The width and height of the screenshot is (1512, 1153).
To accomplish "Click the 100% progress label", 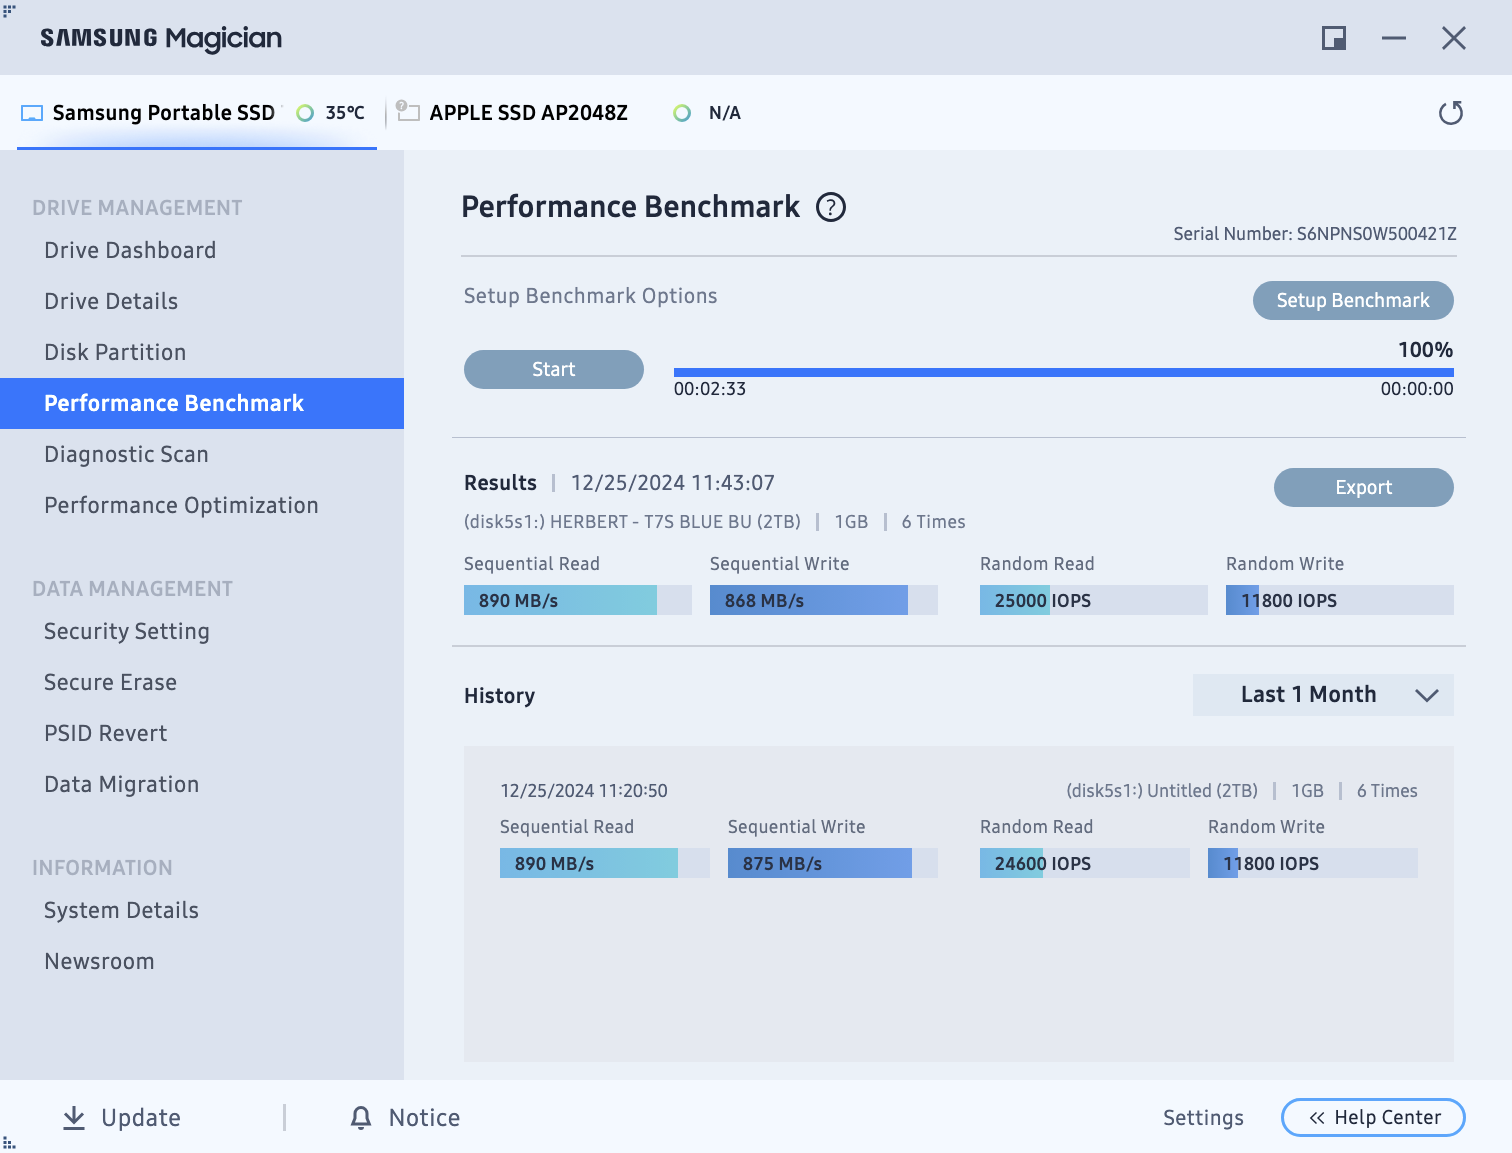I will coord(1425,350).
